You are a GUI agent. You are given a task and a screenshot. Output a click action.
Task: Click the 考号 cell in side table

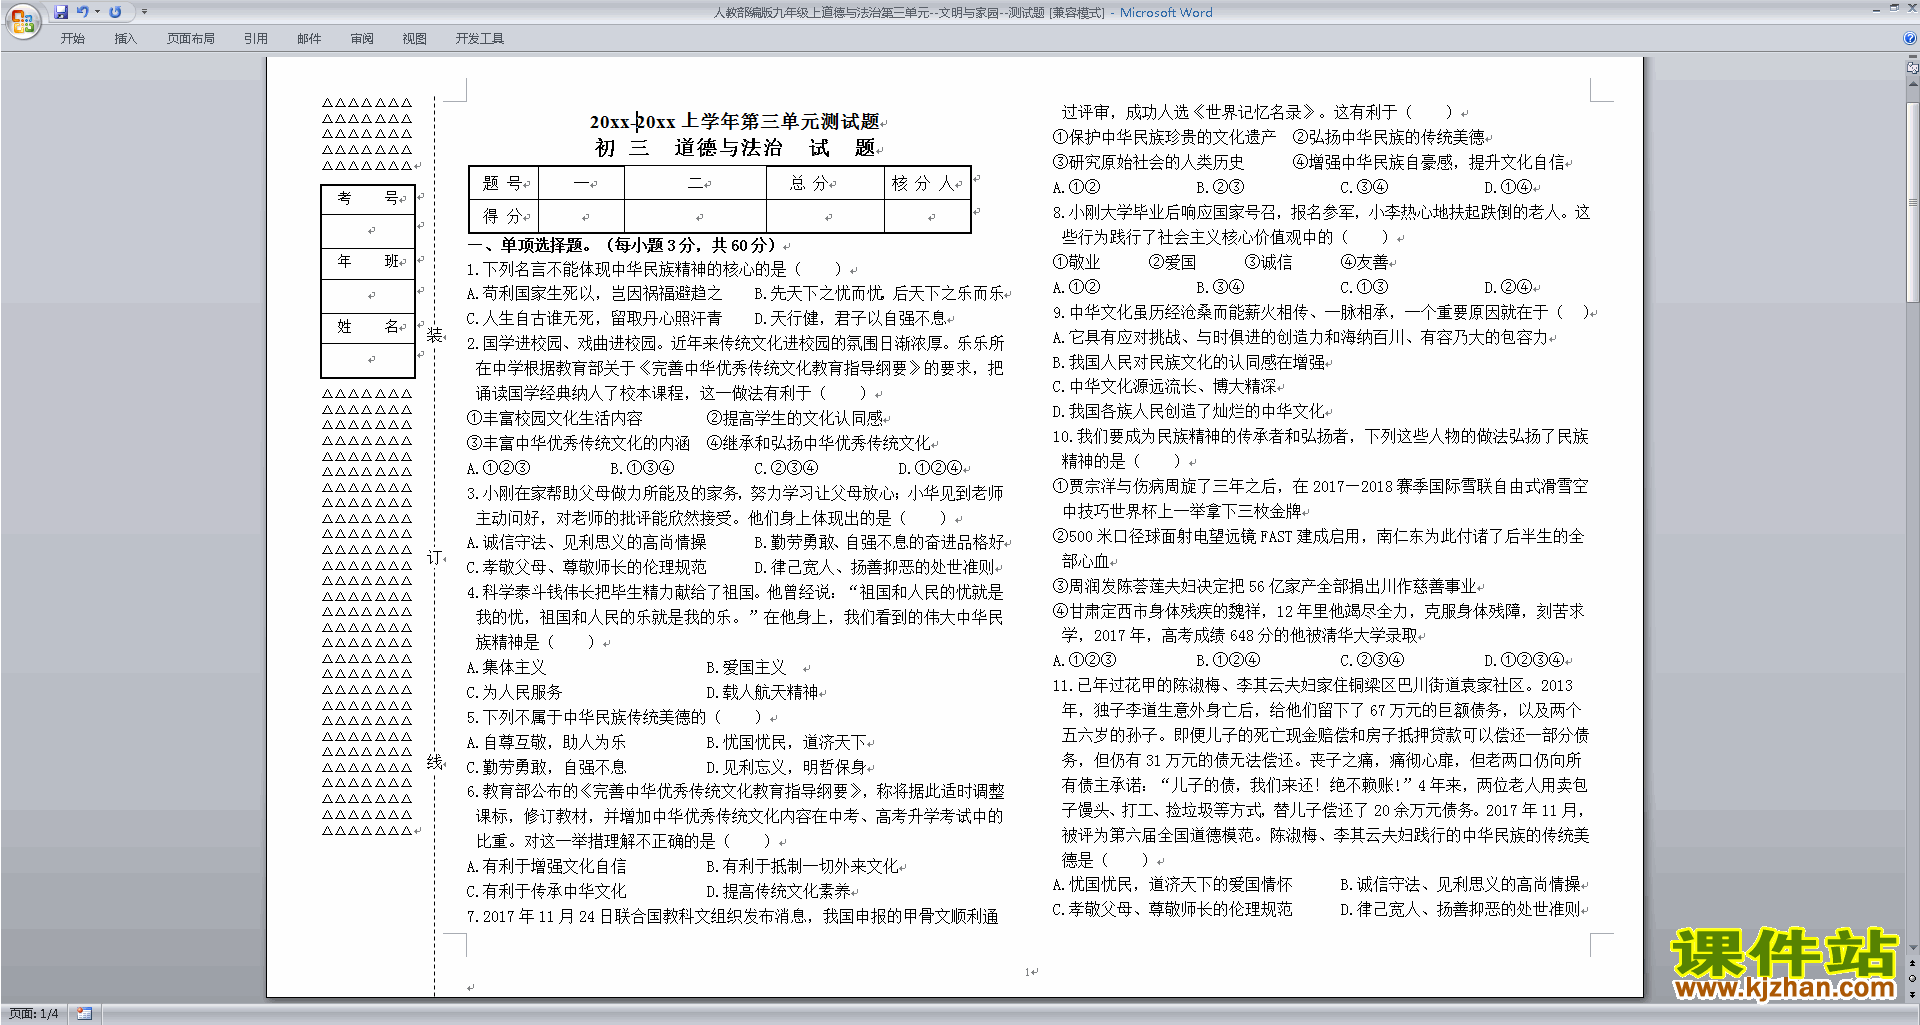tap(368, 198)
